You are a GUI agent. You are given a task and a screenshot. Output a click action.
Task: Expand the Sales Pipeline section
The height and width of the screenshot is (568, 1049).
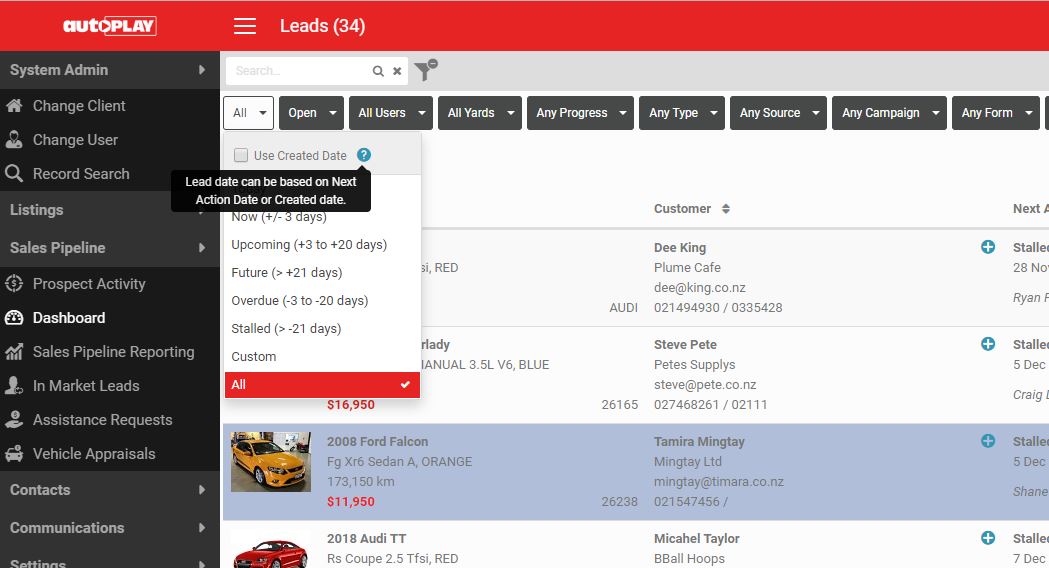pyautogui.click(x=110, y=248)
